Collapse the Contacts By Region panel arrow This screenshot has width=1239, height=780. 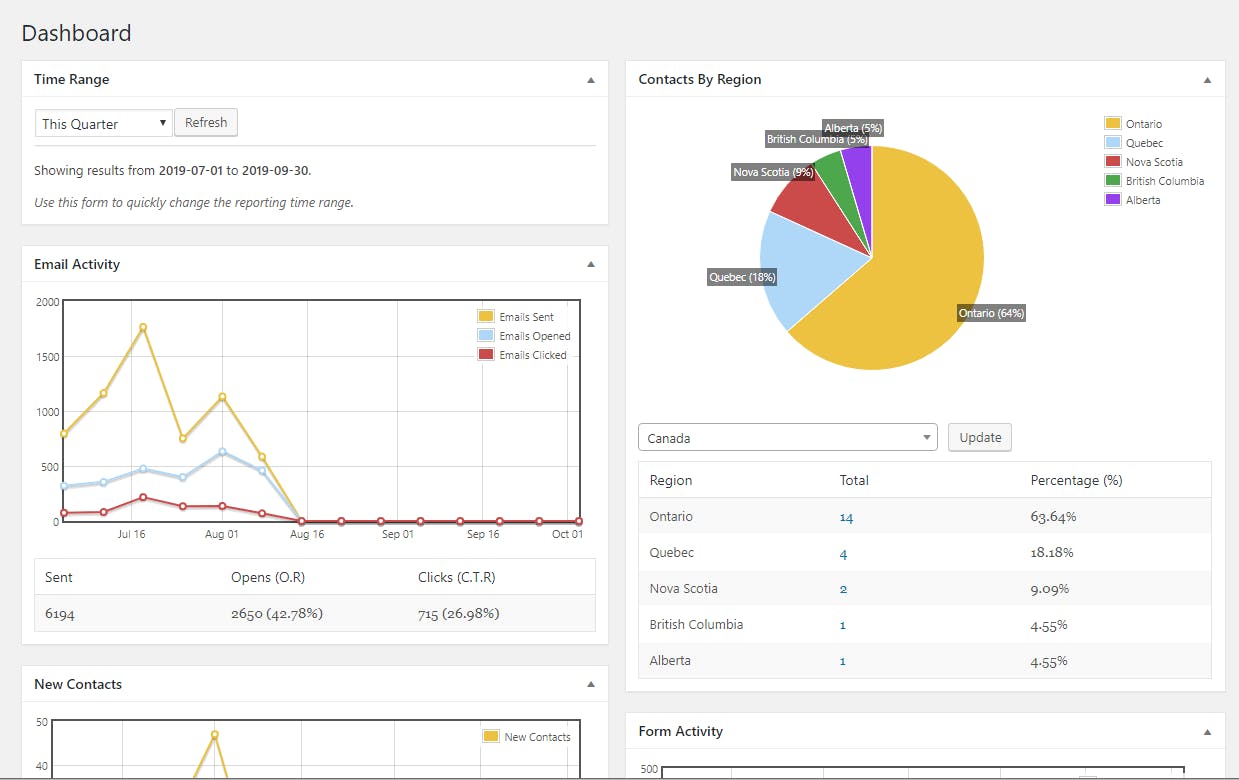point(1207,79)
